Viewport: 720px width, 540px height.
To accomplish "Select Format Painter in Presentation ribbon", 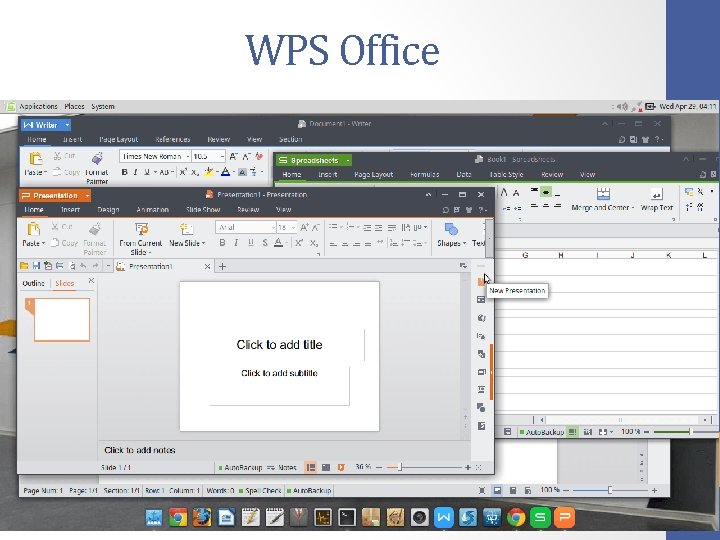I will coord(95,238).
